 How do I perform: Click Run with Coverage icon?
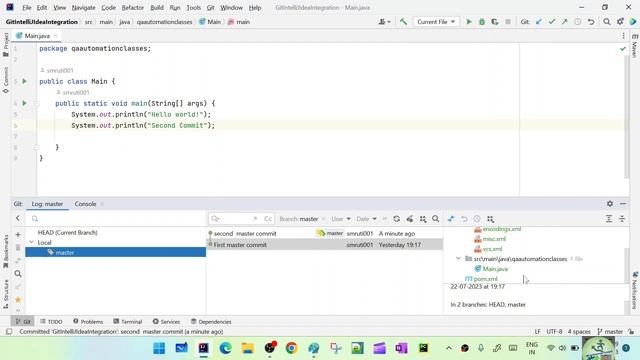495,22
